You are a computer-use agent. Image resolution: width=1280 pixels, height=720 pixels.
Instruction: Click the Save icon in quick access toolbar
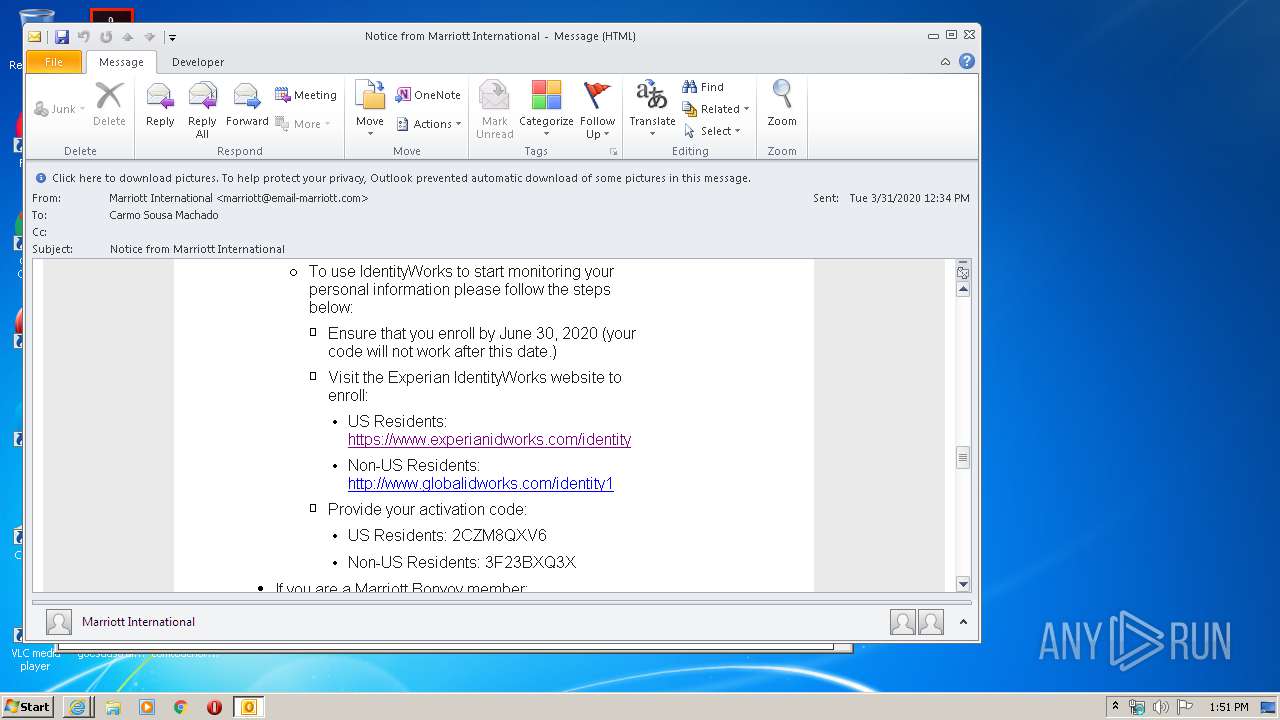(62, 37)
